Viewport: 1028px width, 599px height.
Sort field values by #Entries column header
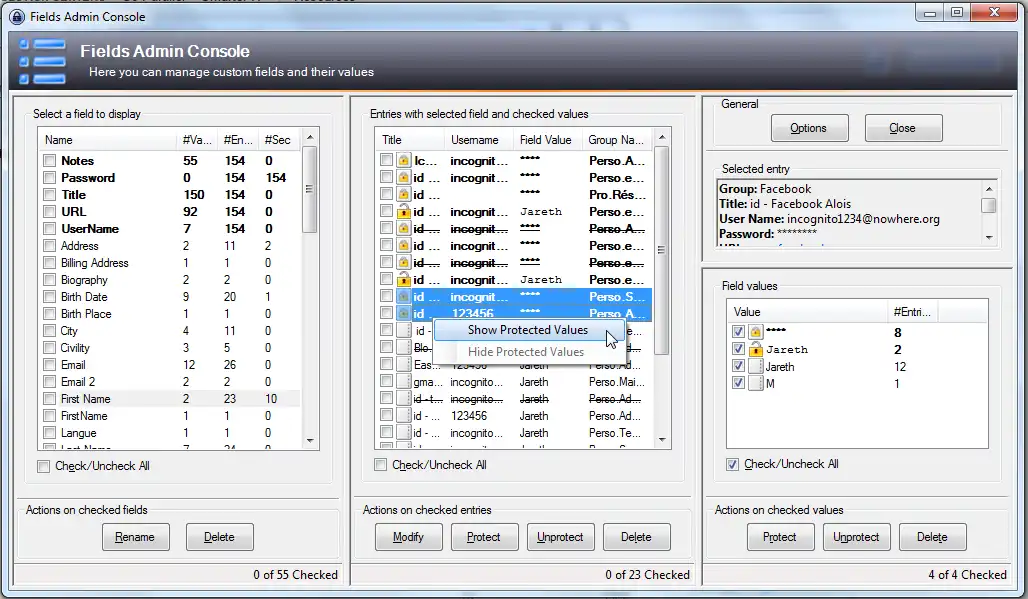(x=913, y=312)
